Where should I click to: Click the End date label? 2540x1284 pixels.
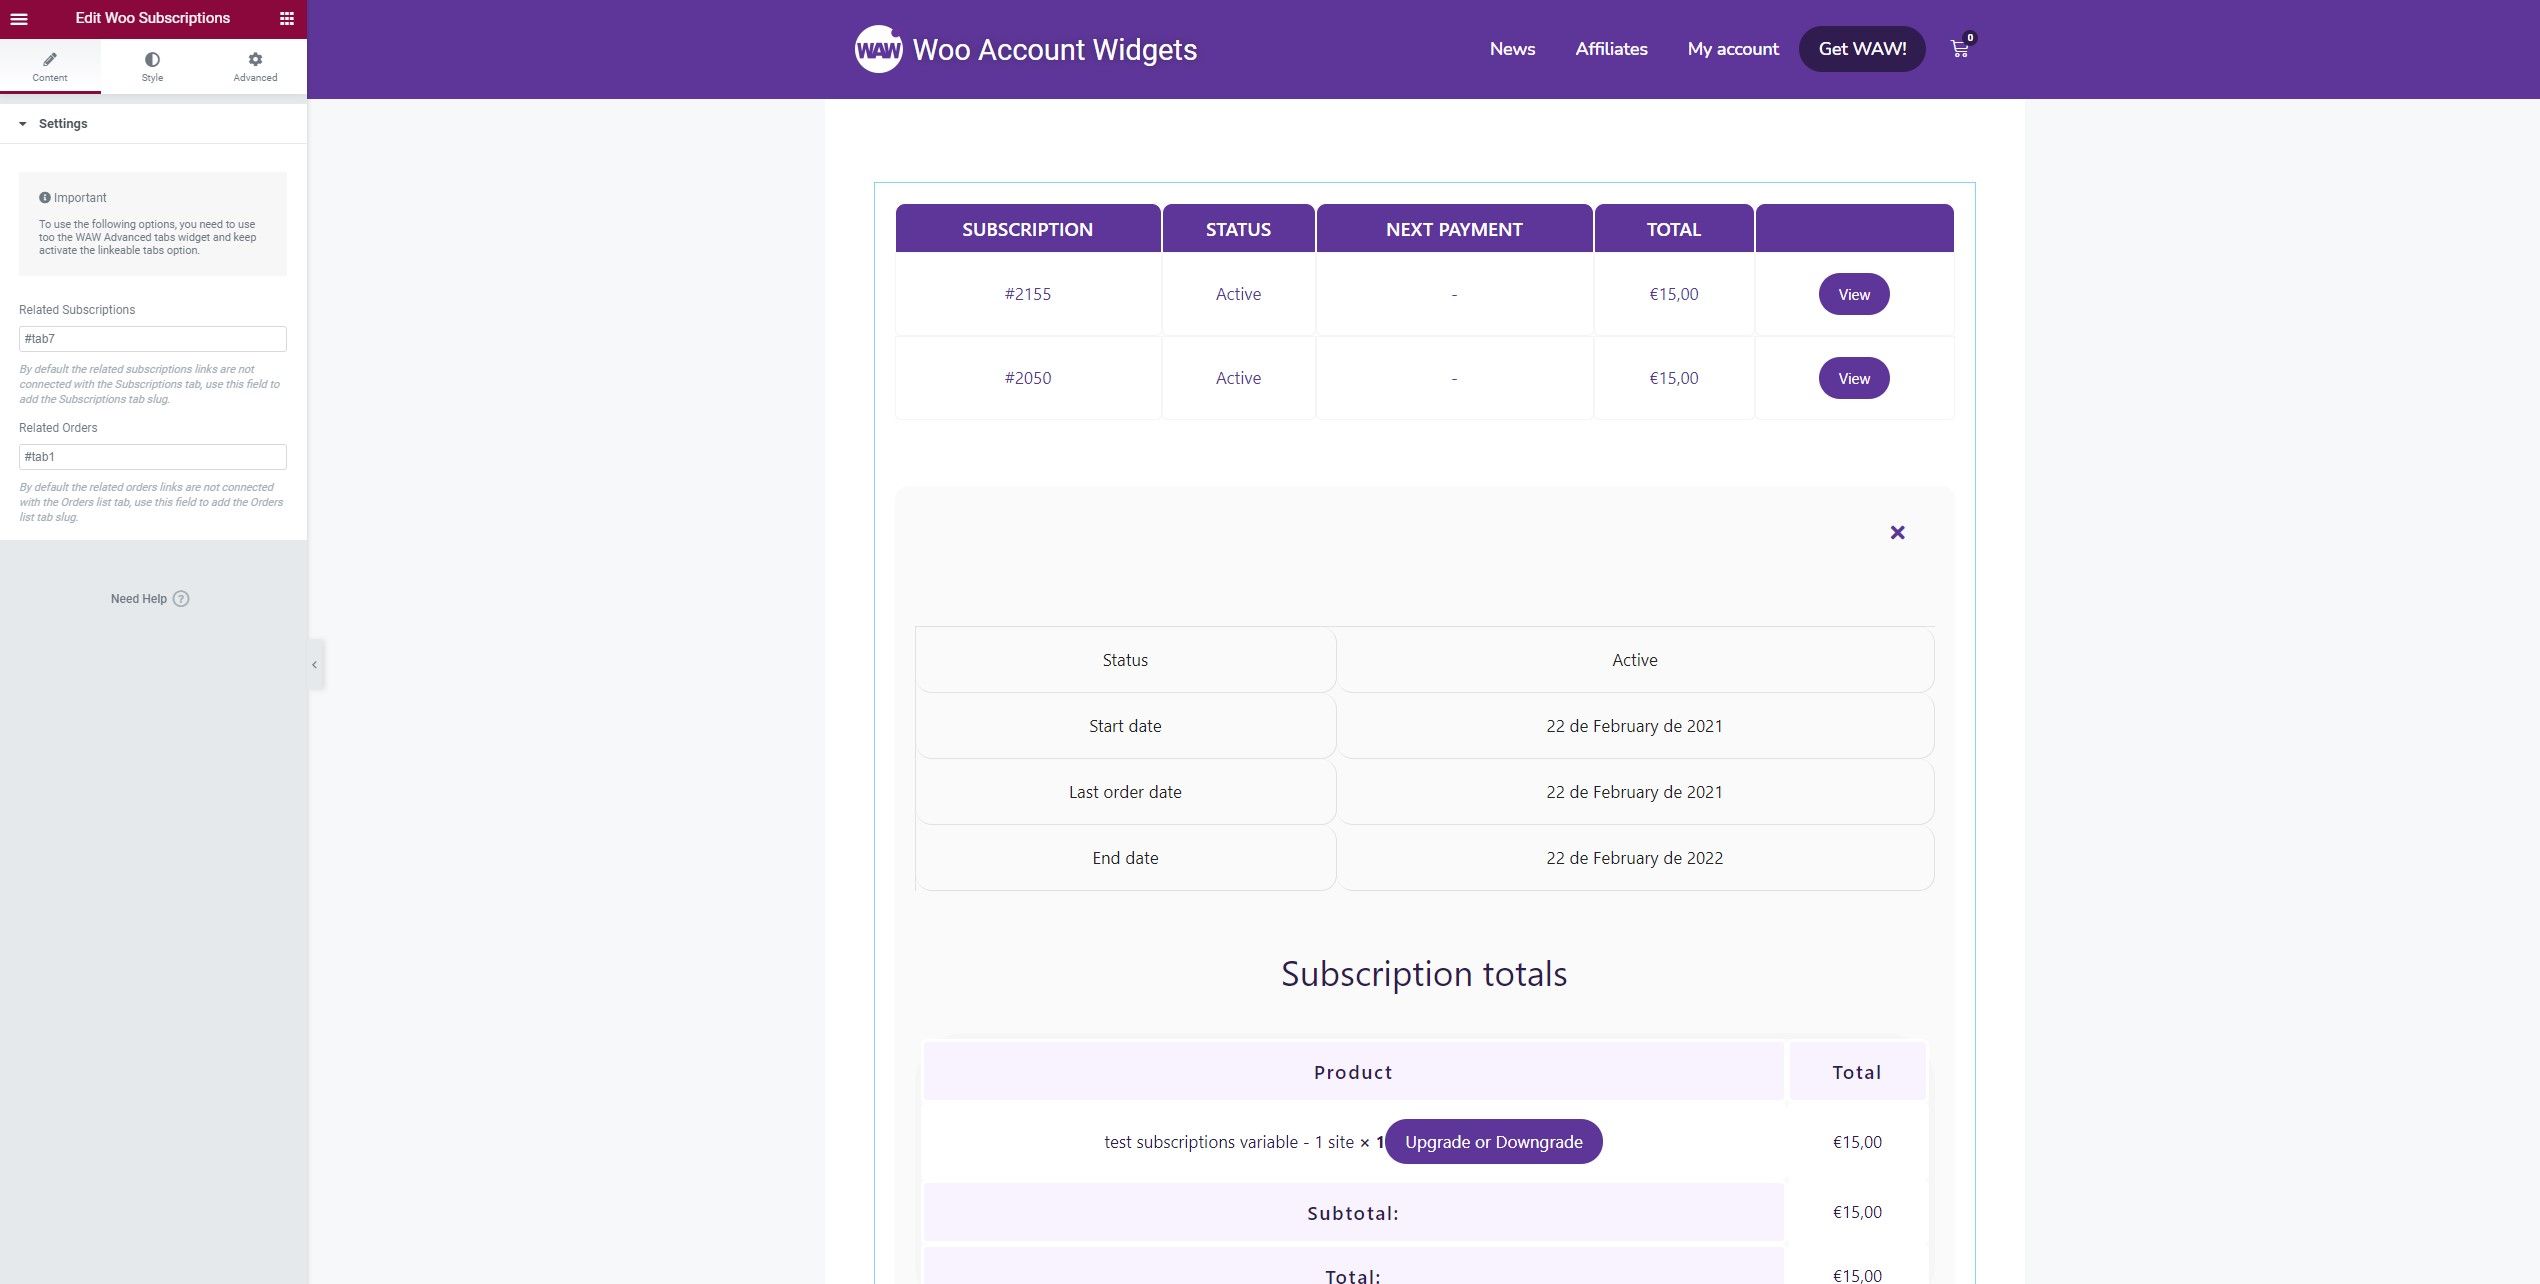point(1125,858)
